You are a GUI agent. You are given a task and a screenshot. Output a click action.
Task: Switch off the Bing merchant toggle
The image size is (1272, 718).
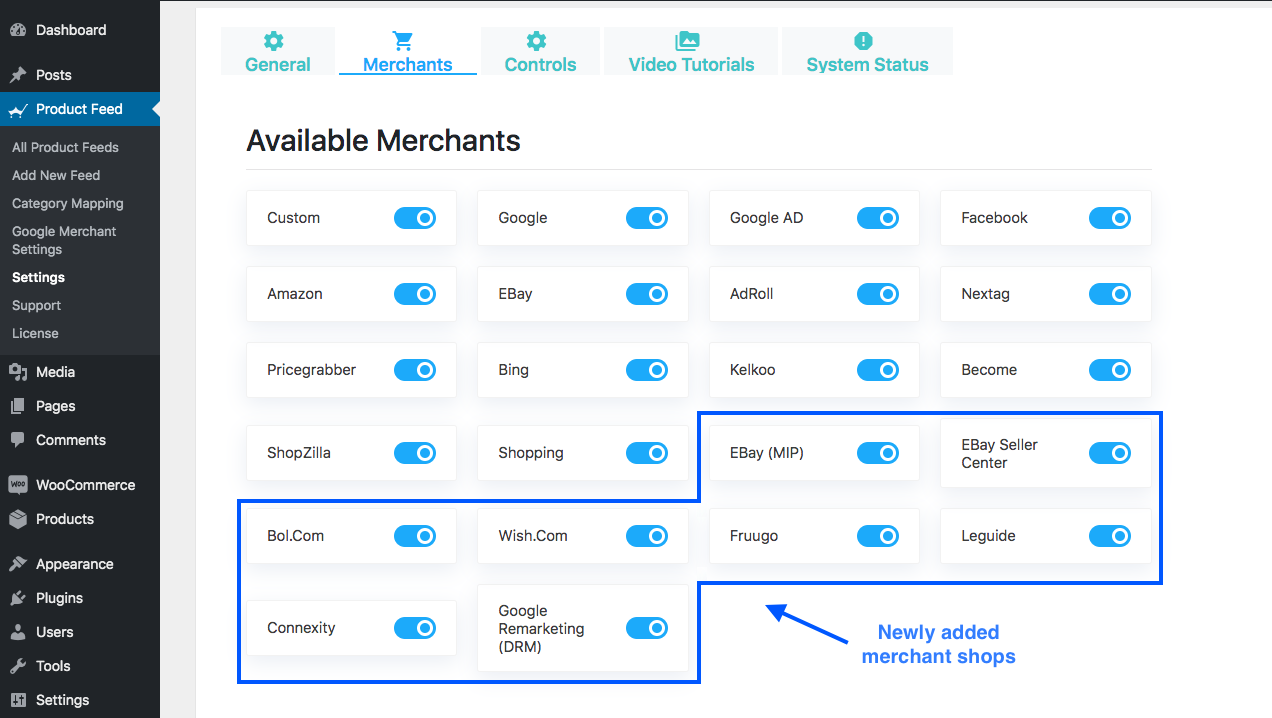click(x=647, y=370)
